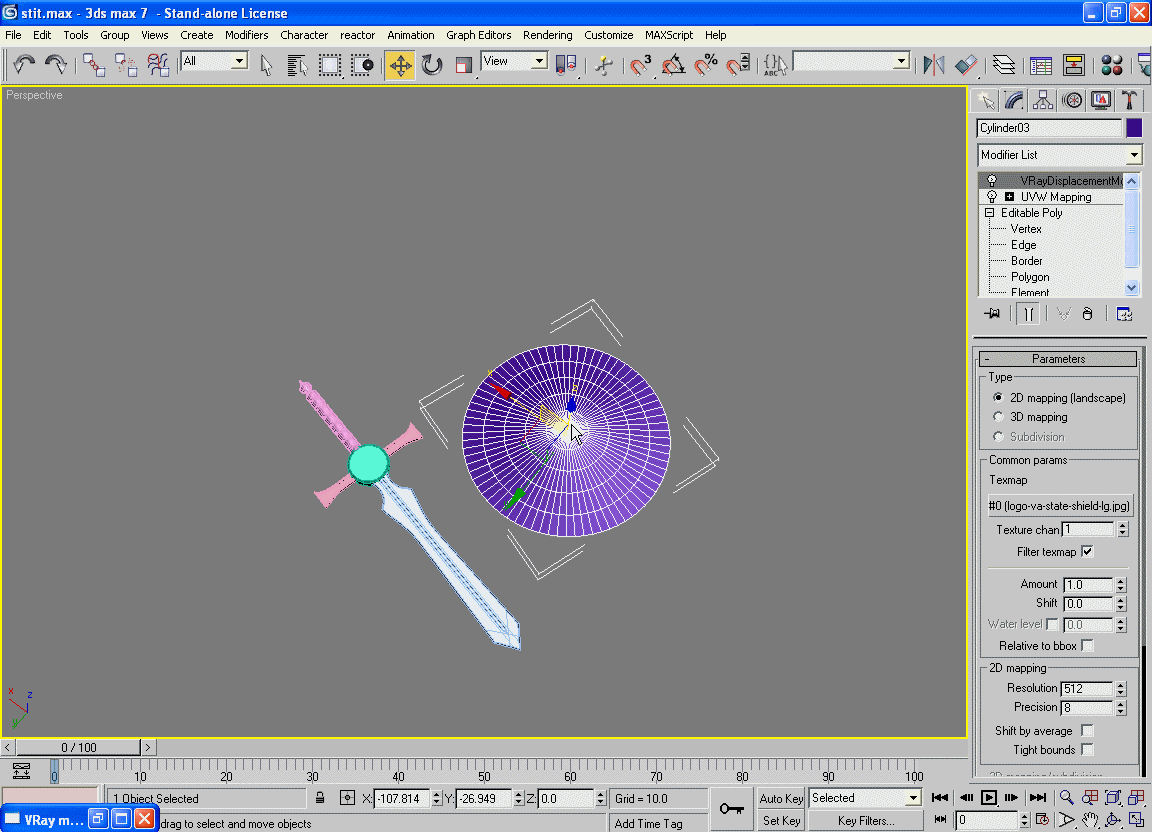The image size is (1152, 832).
Task: Click the purple object color swatch
Action: point(1134,128)
